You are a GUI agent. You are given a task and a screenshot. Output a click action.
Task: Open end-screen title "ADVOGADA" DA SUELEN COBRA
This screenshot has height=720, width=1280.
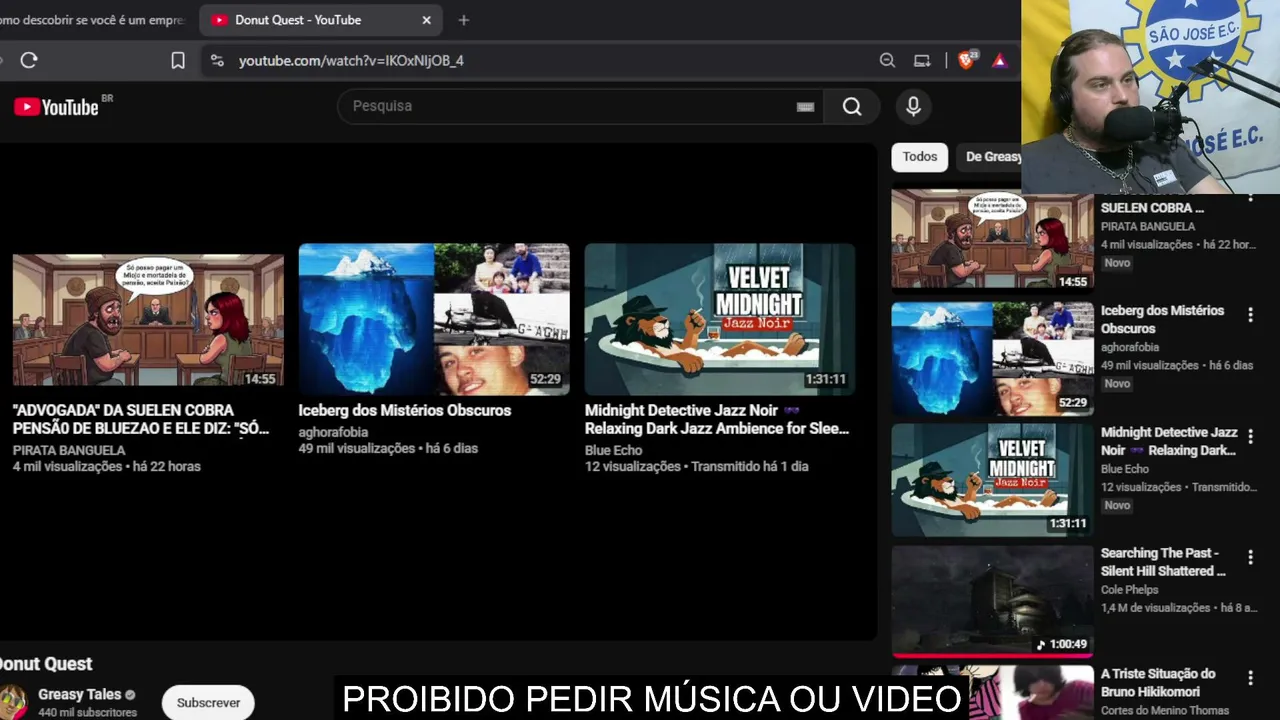click(x=141, y=419)
